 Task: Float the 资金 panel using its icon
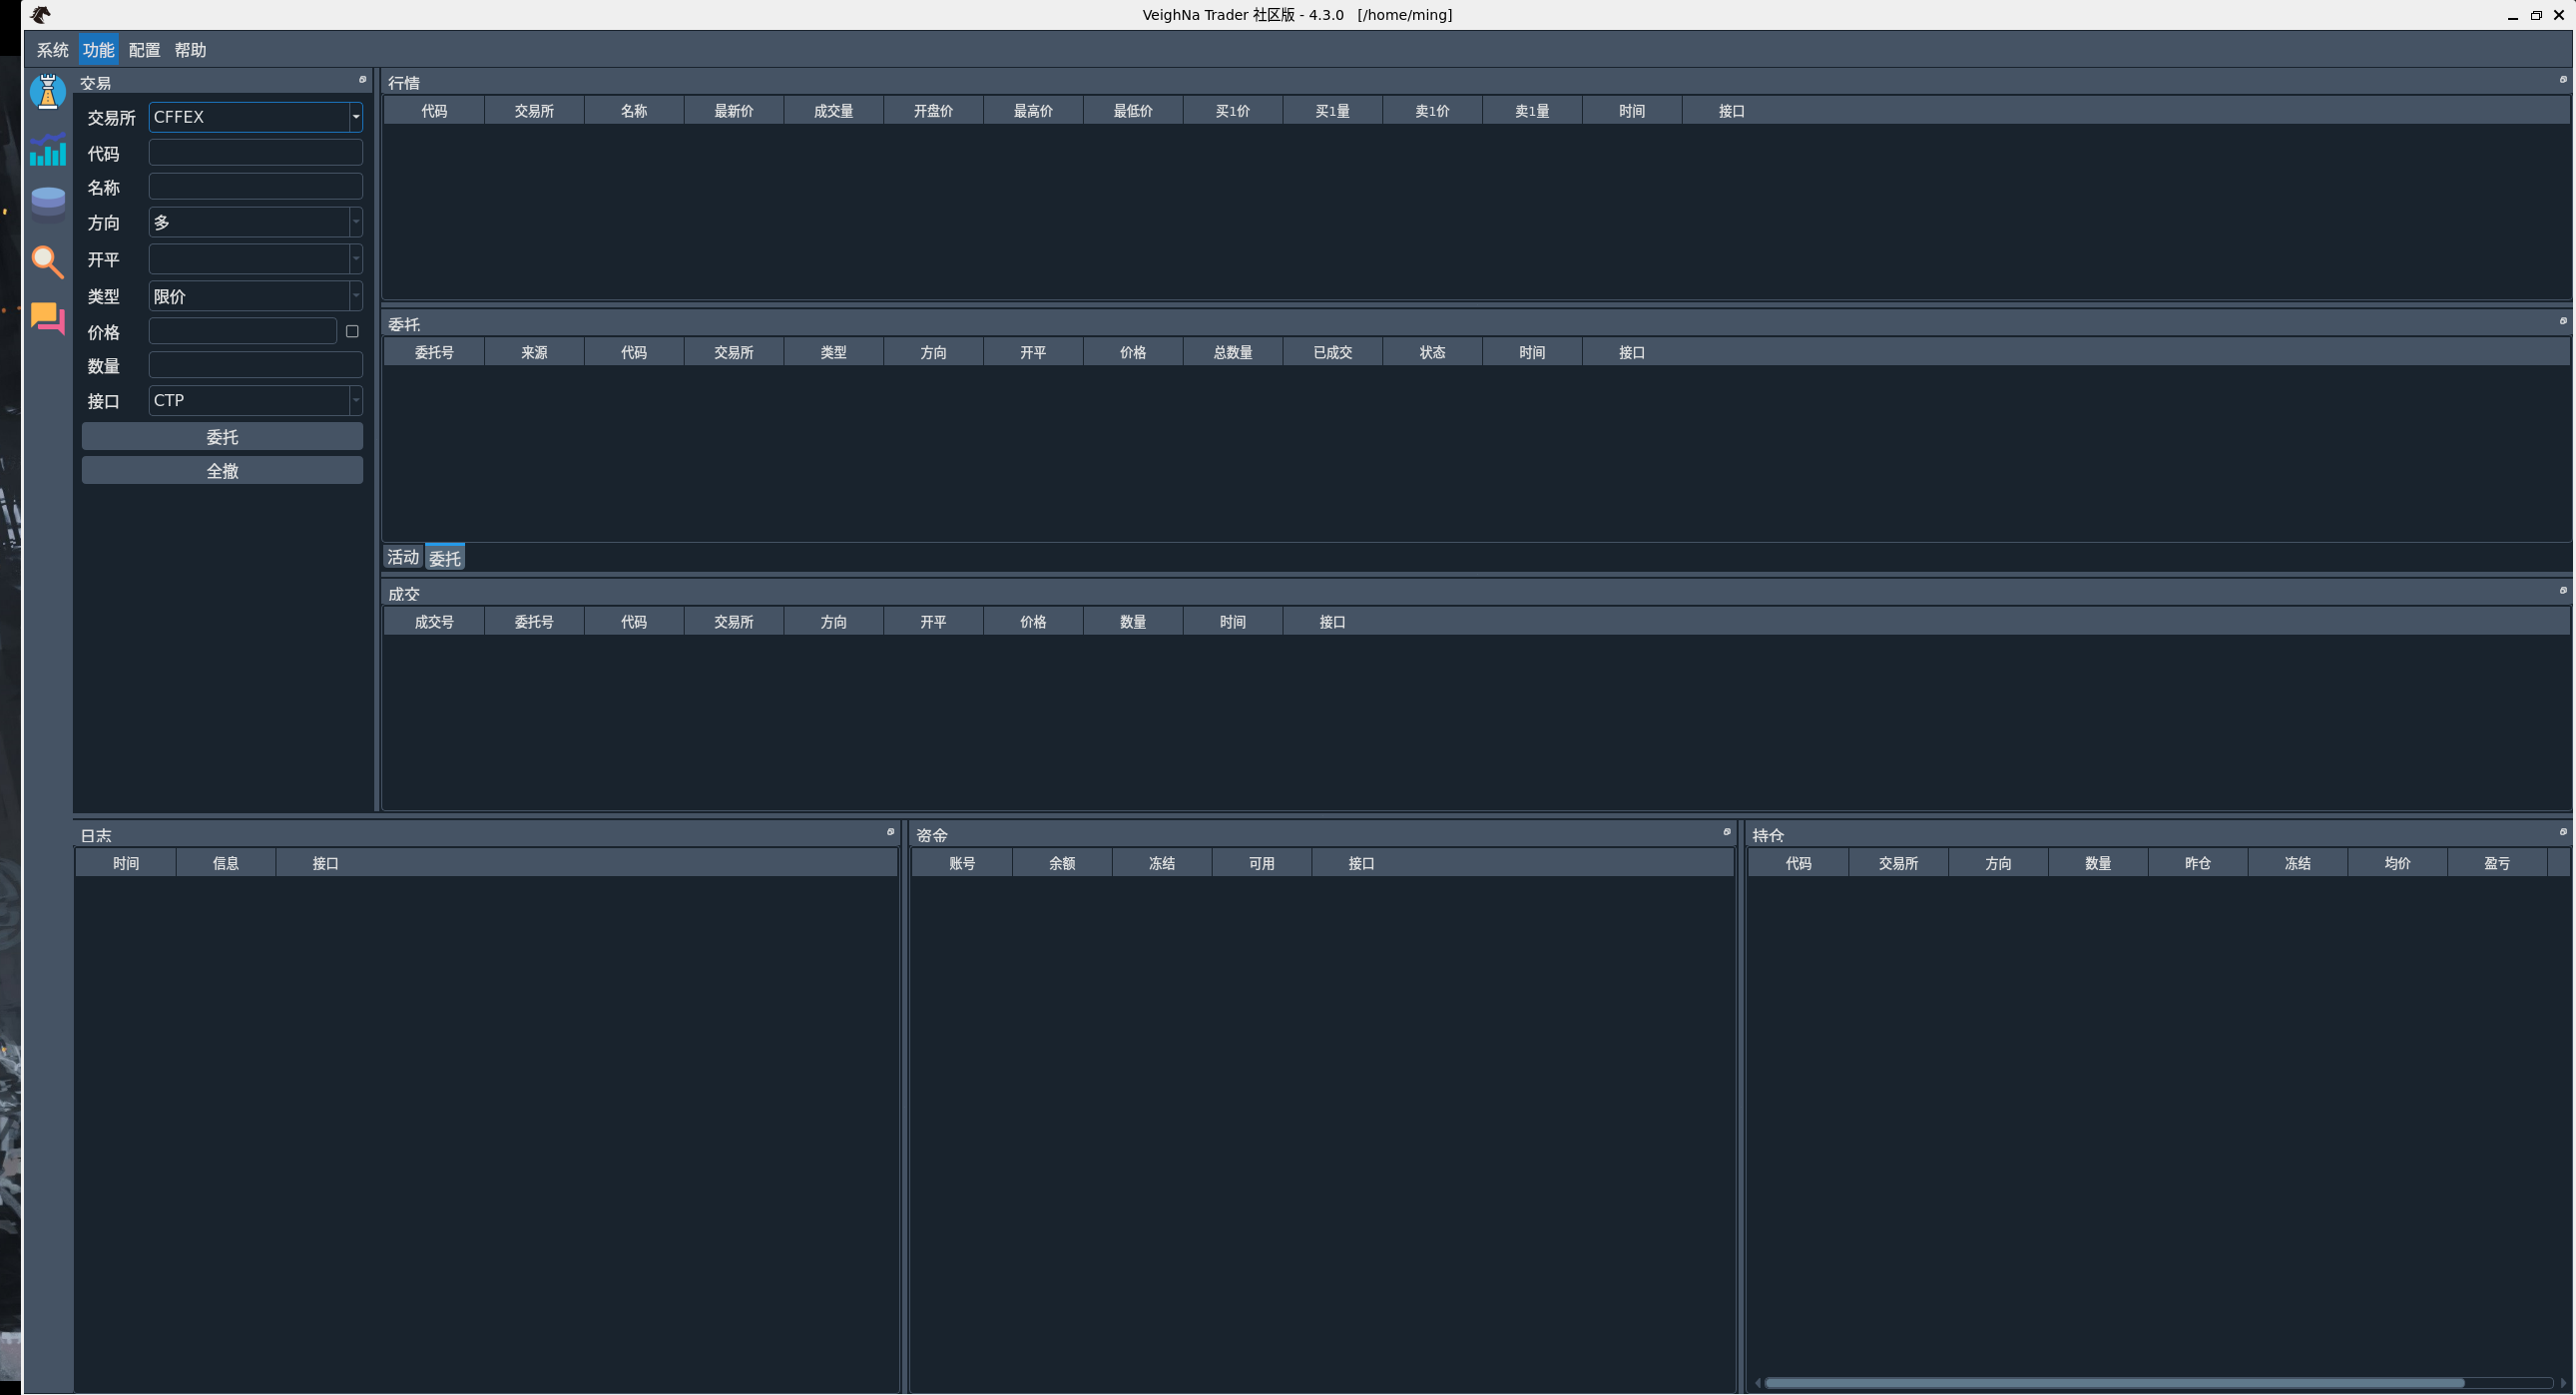pos(1726,832)
